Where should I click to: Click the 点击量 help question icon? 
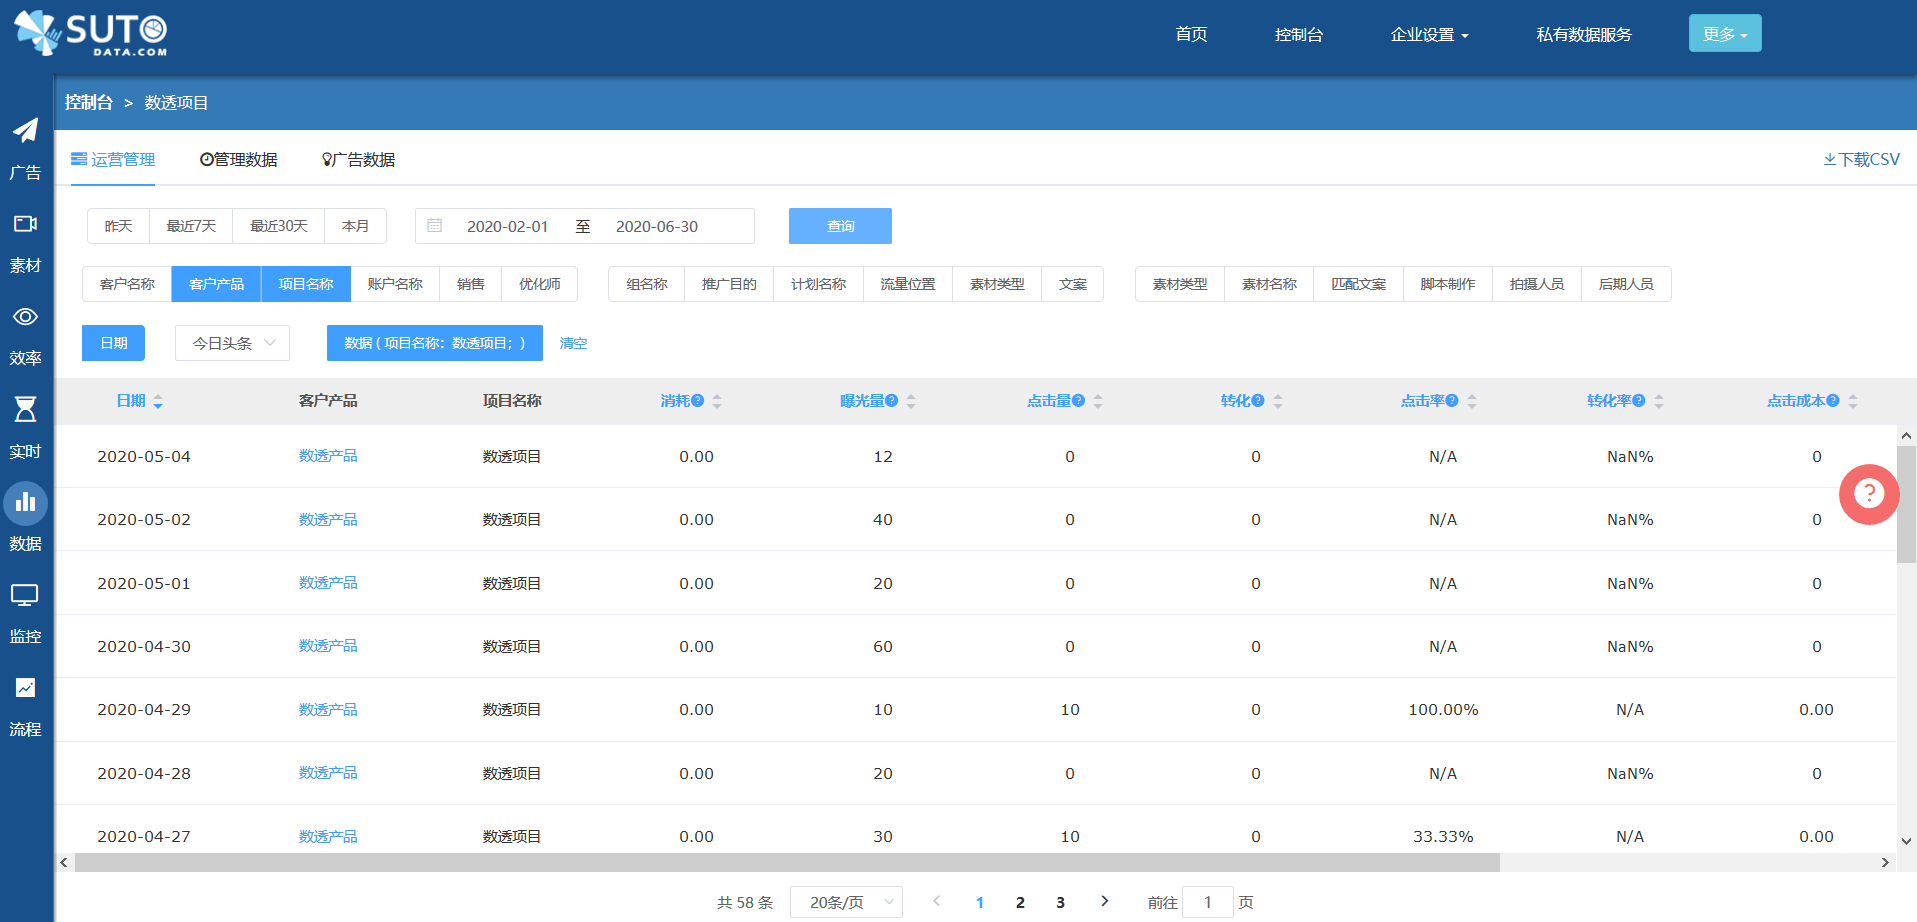click(1079, 401)
